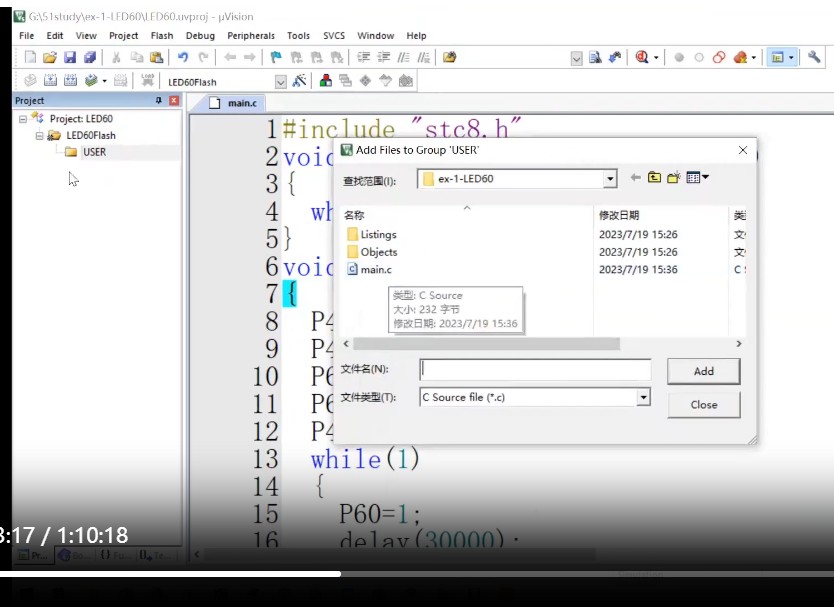
Task: Click the Build target toolbar icon
Action: (51, 81)
